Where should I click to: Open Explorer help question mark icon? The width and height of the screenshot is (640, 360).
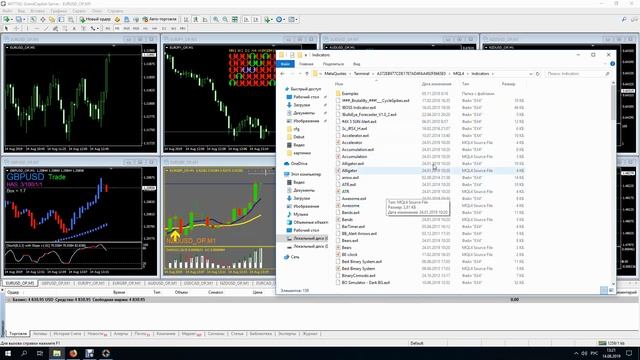pos(612,64)
